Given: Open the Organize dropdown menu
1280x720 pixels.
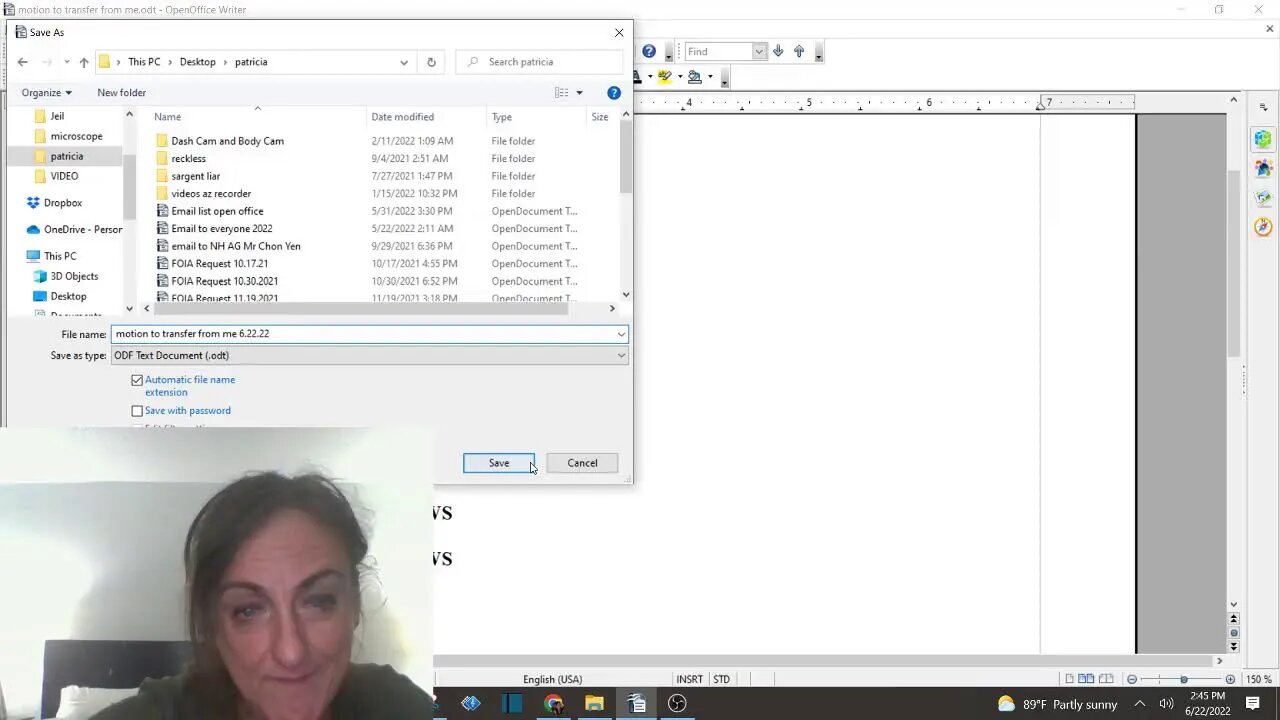Looking at the screenshot, I should tap(46, 93).
